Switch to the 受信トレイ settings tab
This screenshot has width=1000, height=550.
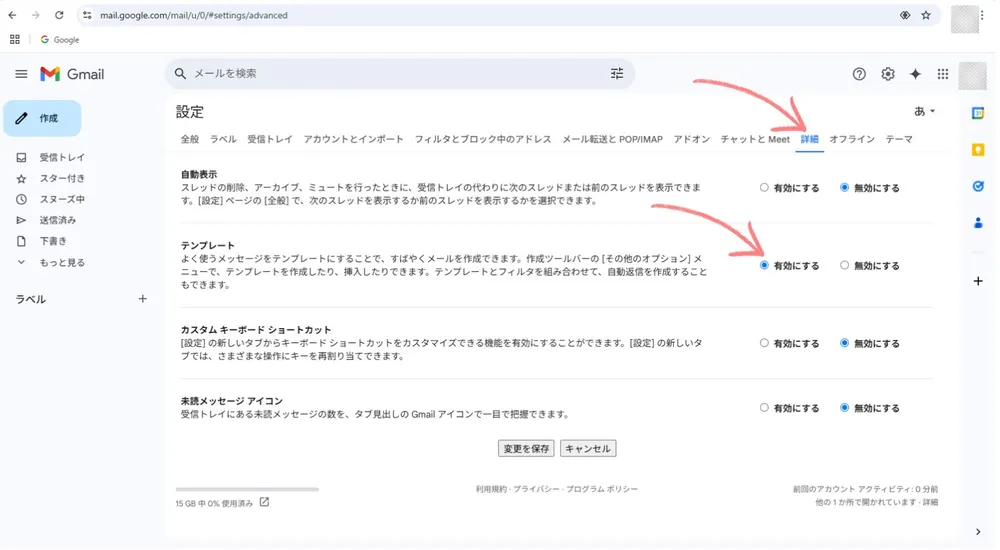(270, 139)
